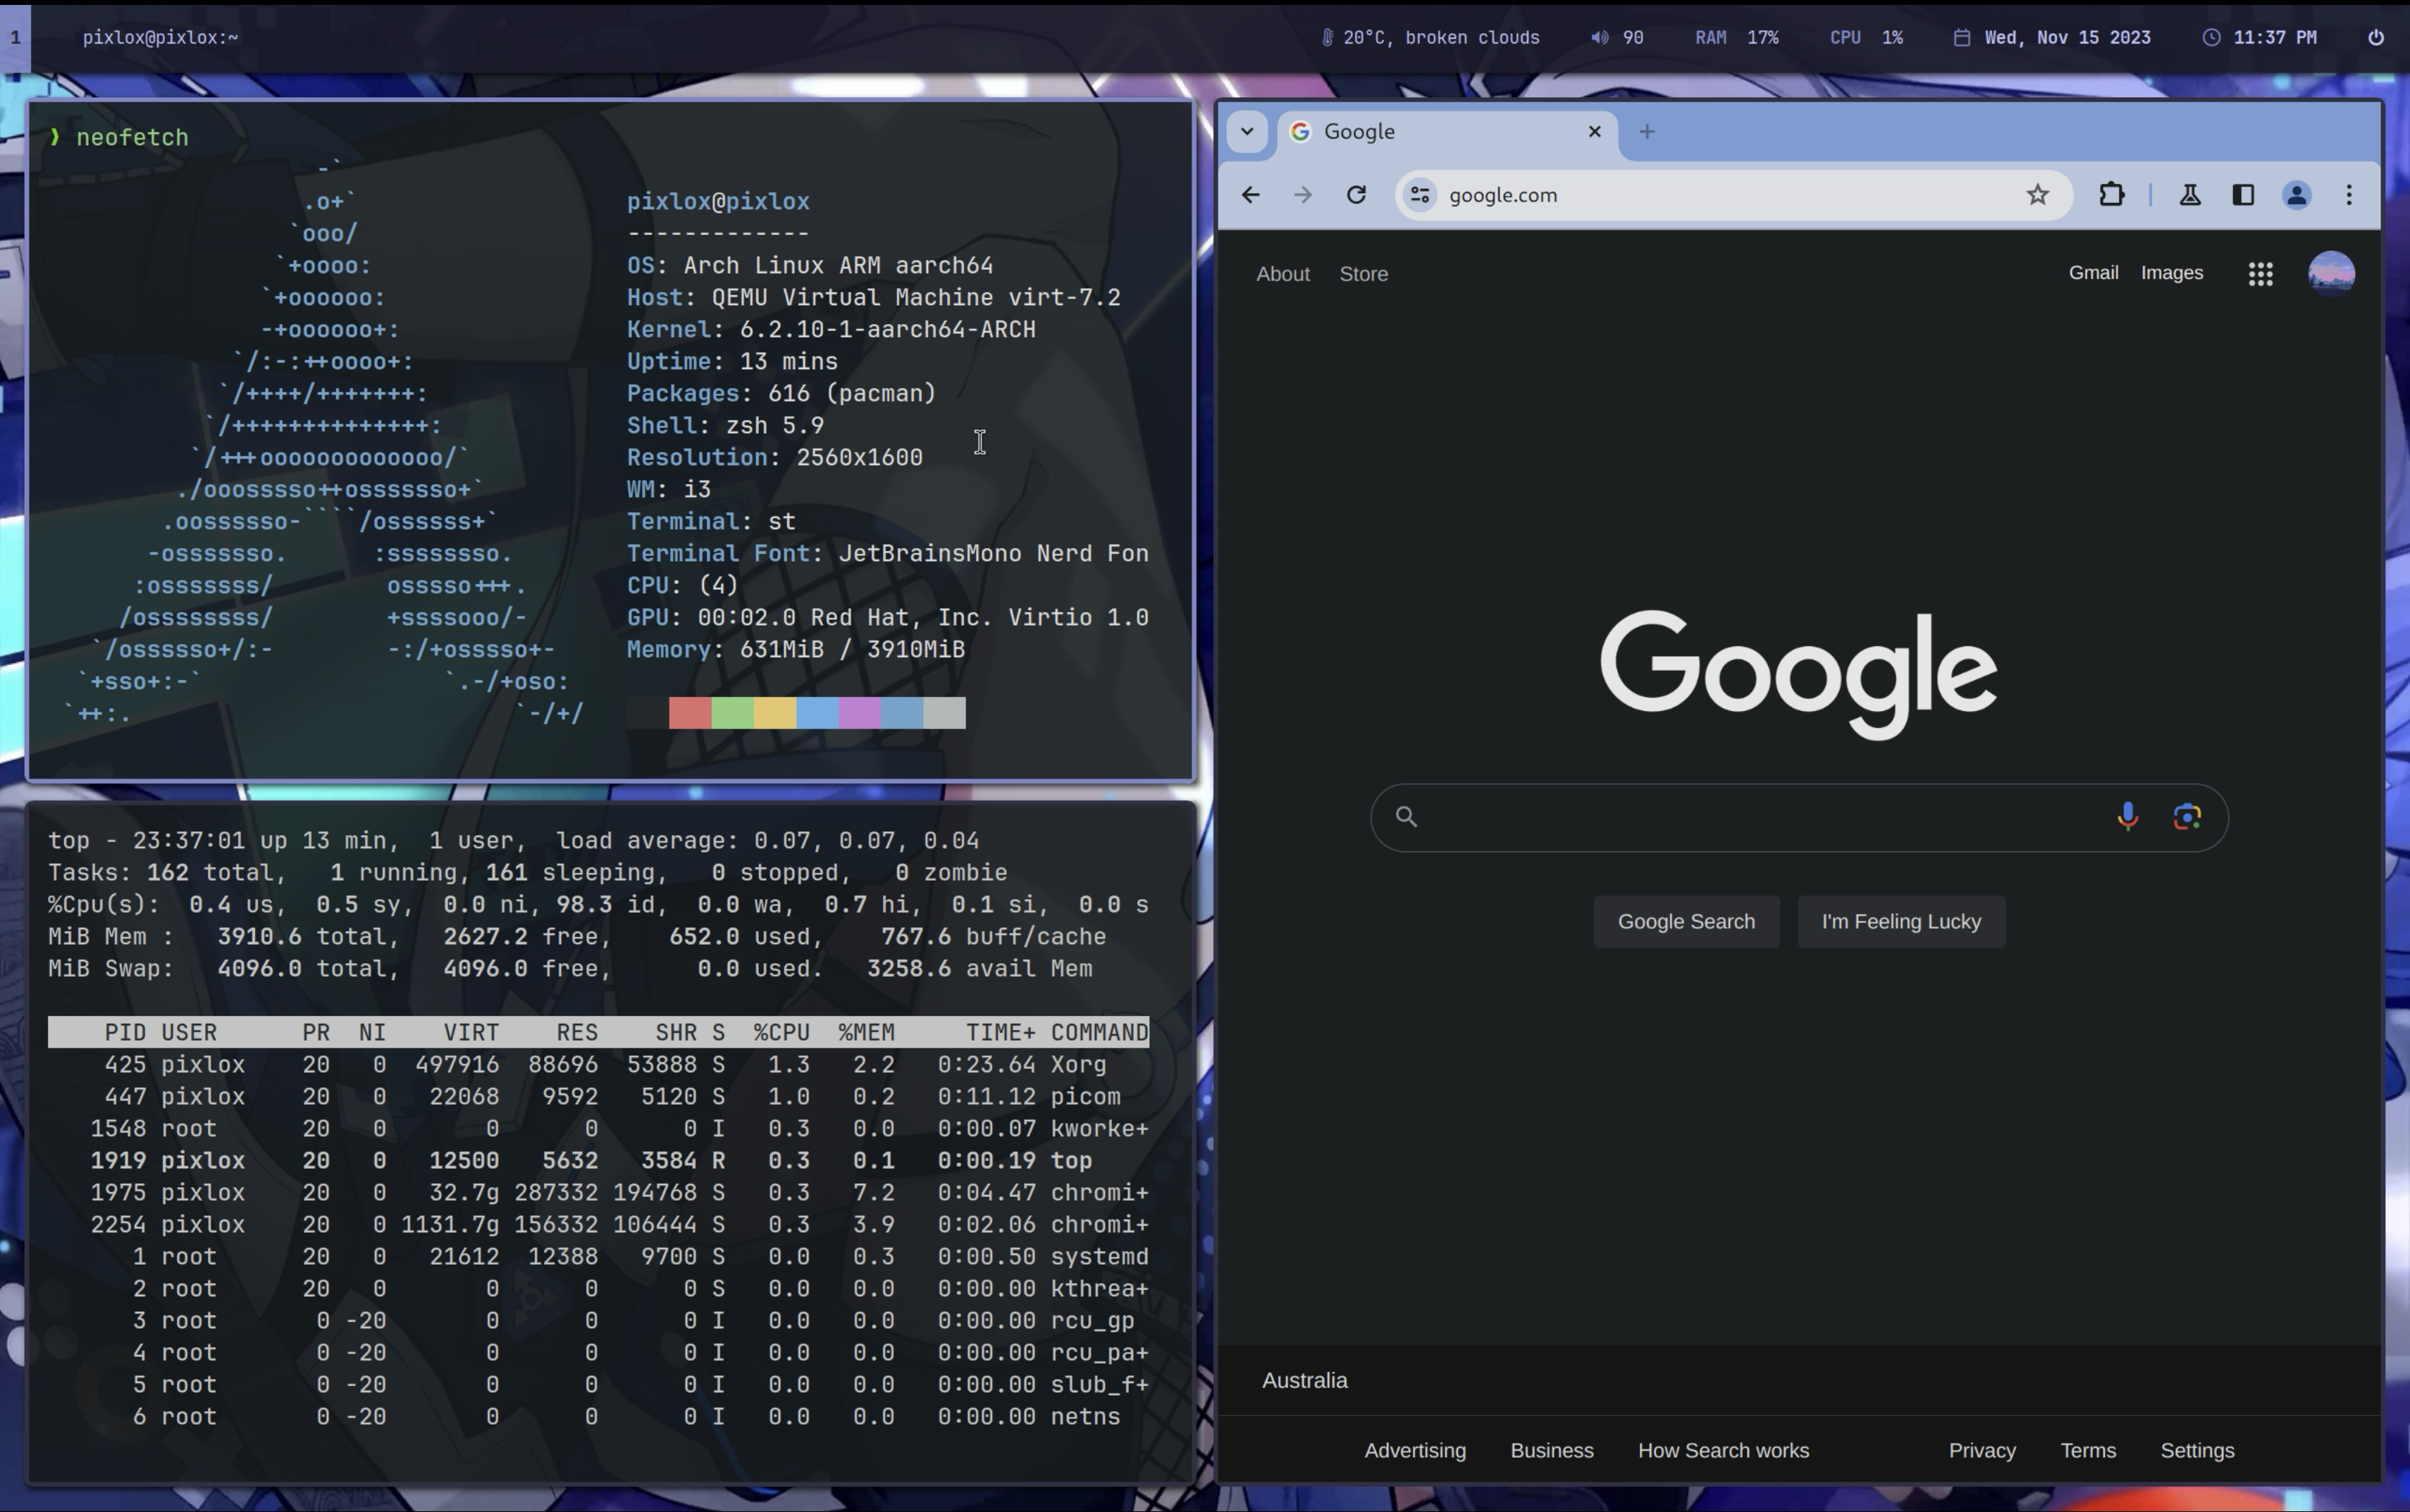Open Chrome profile menu in toolbar

pos(2296,195)
